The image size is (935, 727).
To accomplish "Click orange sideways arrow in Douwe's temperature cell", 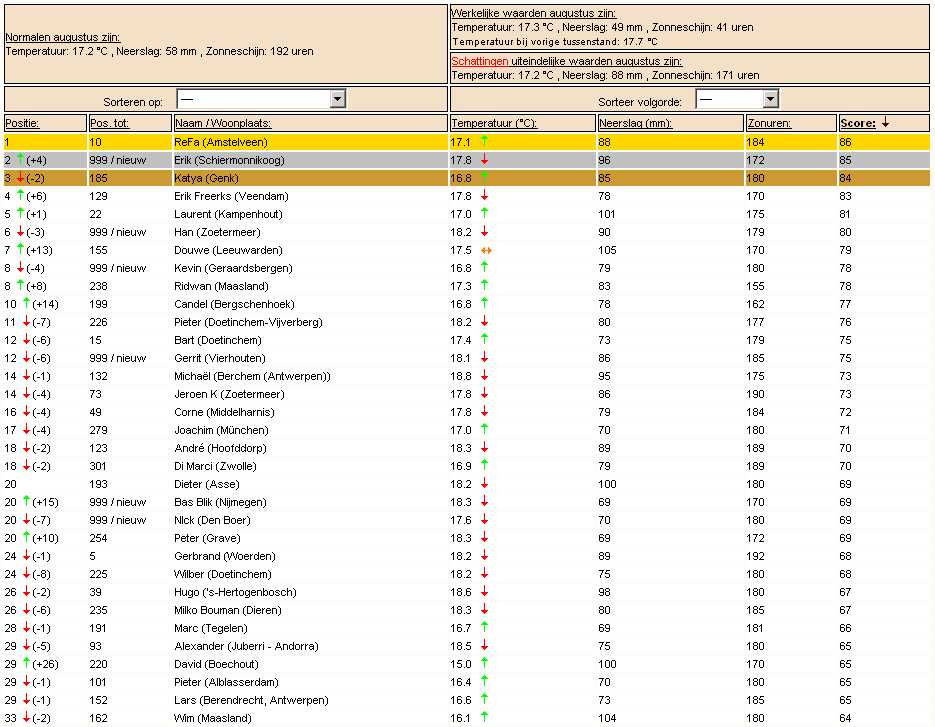I will coord(486,250).
